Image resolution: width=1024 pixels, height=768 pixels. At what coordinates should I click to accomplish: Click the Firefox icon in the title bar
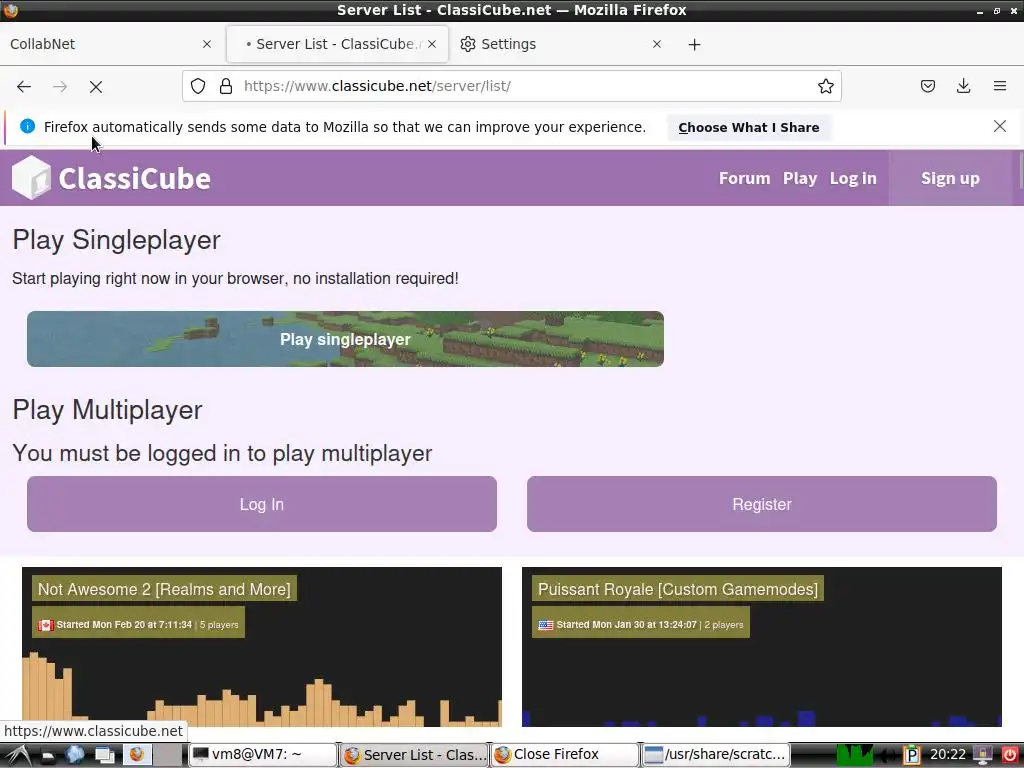tap(11, 10)
